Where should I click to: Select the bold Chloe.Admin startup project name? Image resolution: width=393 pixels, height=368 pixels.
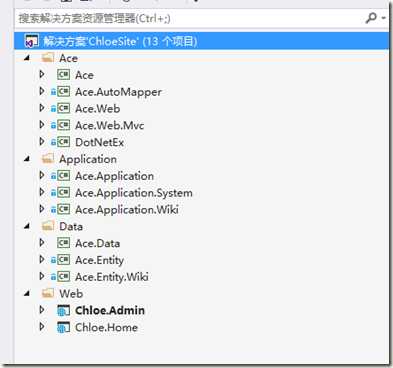point(110,310)
